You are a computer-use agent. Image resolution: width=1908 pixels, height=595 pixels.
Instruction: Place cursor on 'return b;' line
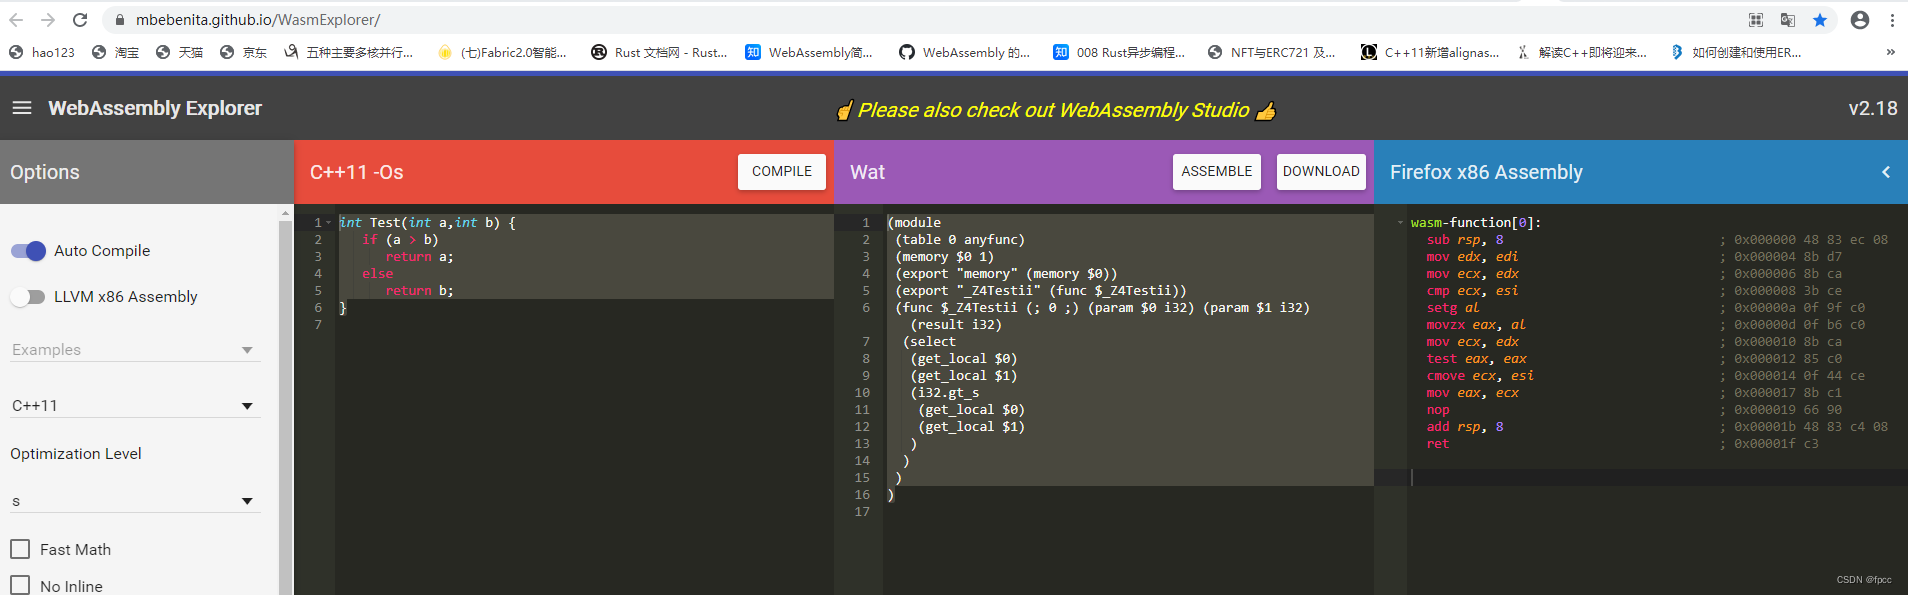pos(419,291)
